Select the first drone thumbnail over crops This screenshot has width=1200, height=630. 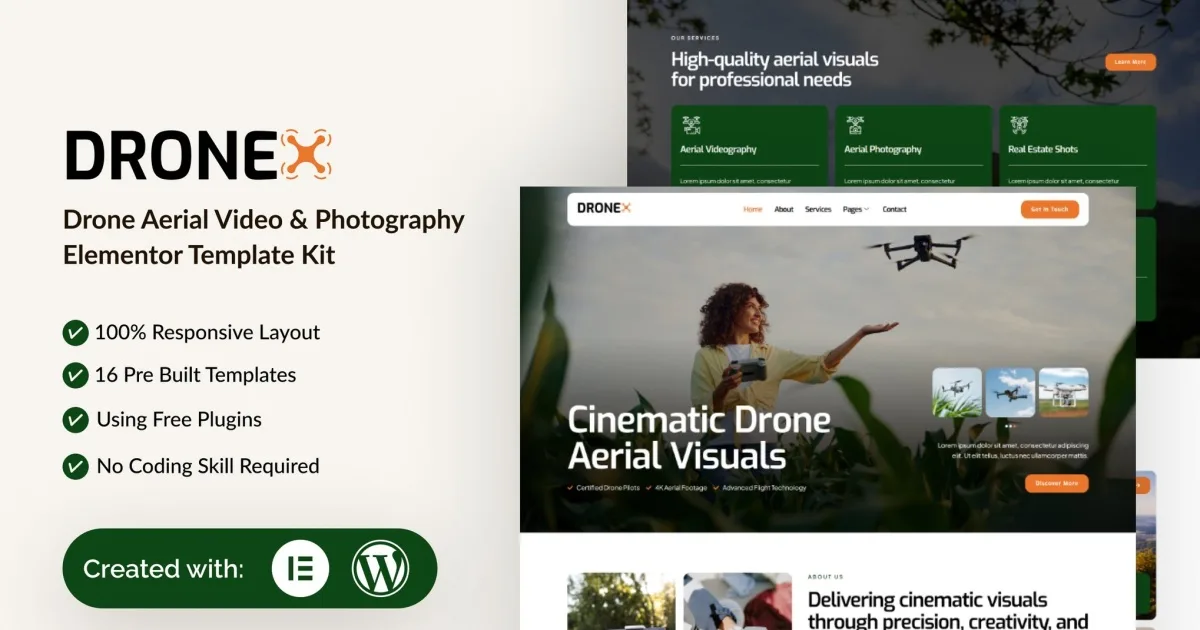click(957, 392)
